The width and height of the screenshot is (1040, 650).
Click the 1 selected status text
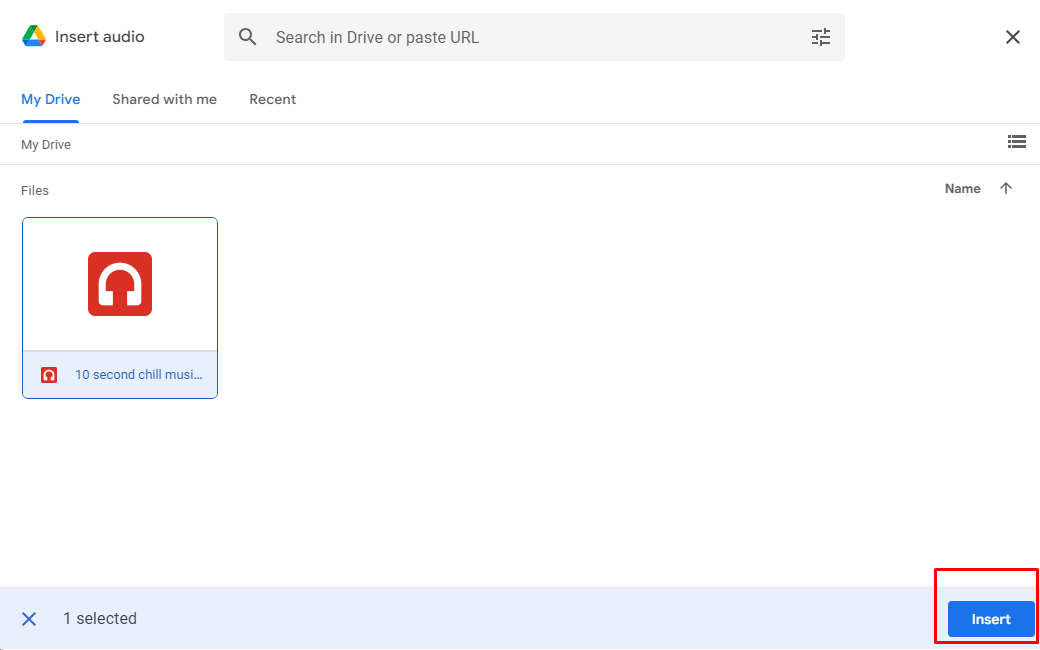pos(100,619)
